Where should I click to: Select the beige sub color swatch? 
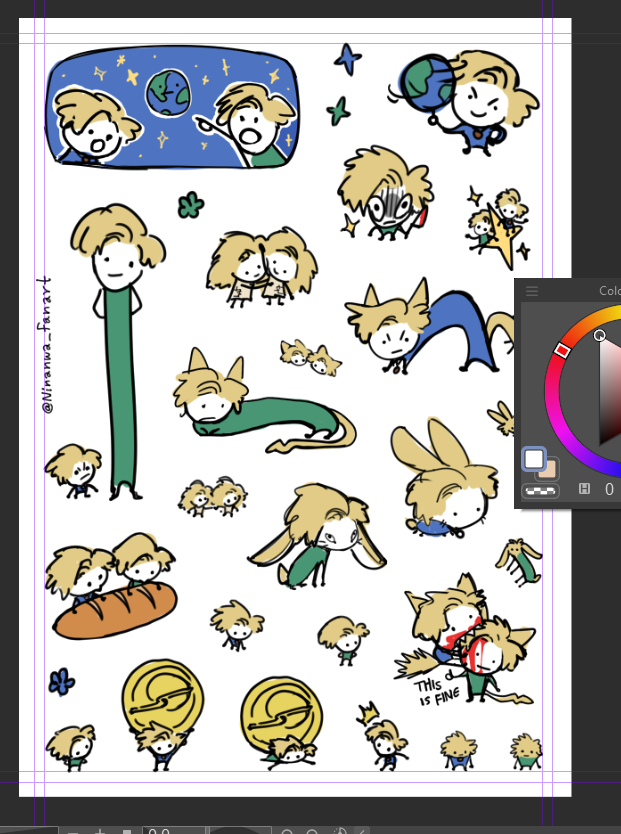click(x=550, y=471)
